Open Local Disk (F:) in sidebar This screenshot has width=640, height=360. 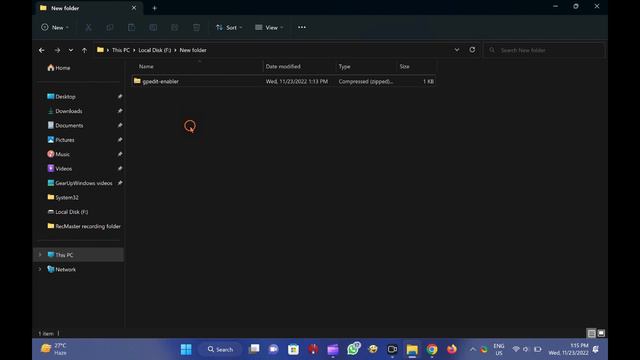point(68,212)
